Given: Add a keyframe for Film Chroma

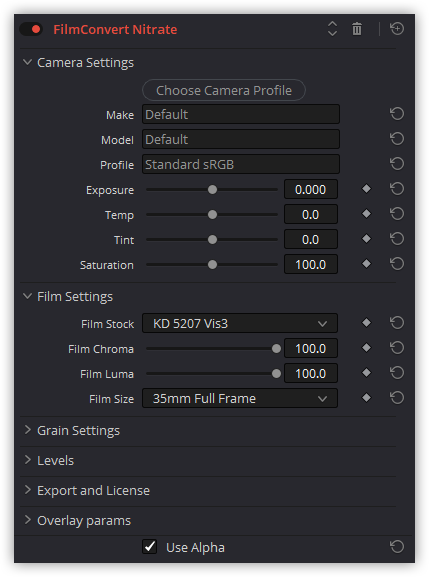Looking at the screenshot, I should coord(366,348).
